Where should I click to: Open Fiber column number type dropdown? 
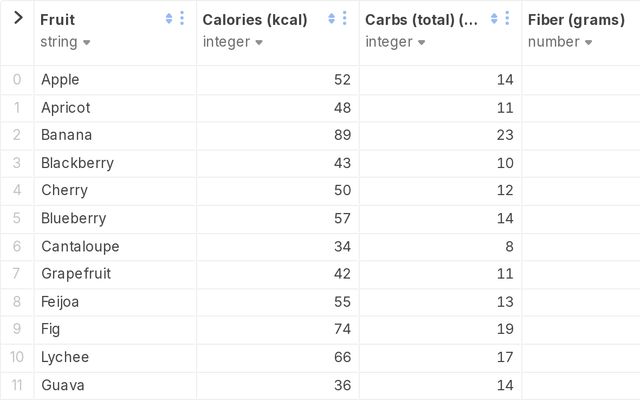point(561,42)
